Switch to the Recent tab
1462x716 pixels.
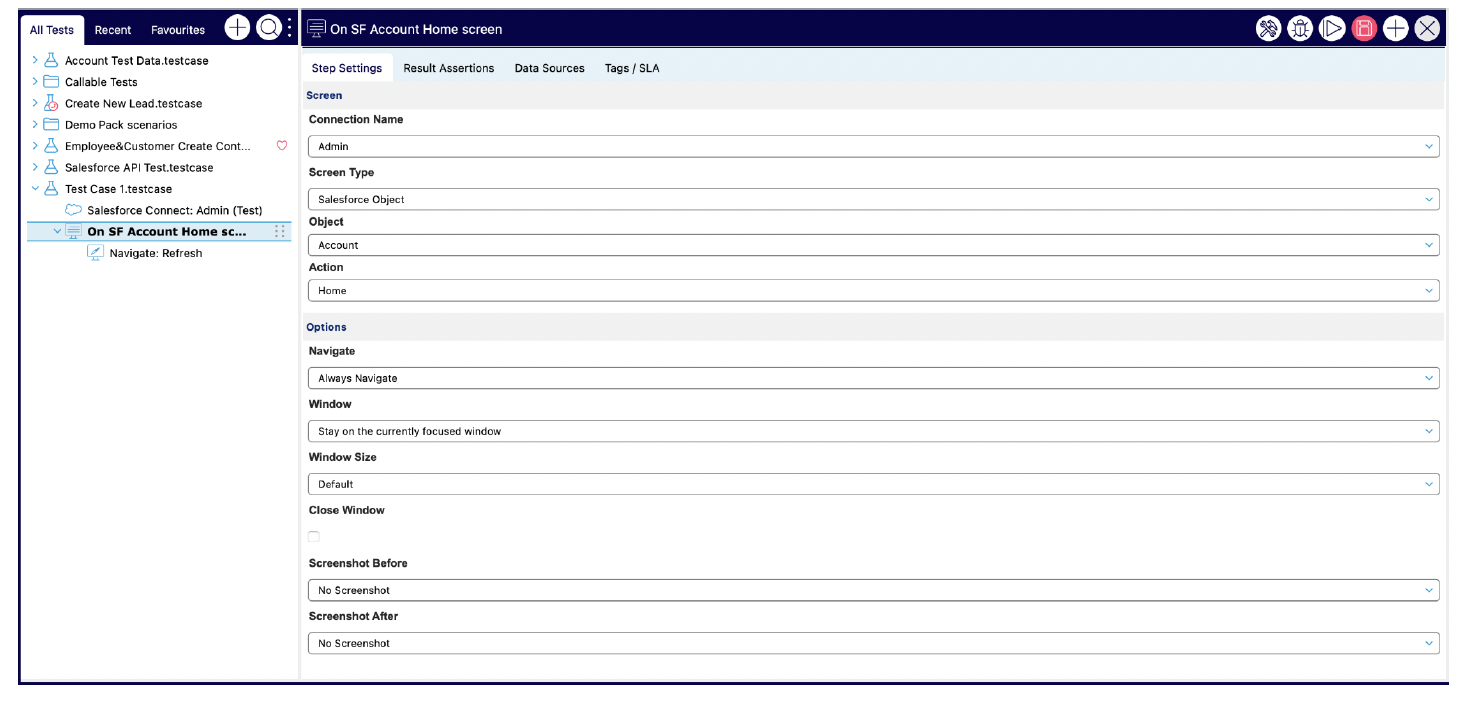coord(113,30)
